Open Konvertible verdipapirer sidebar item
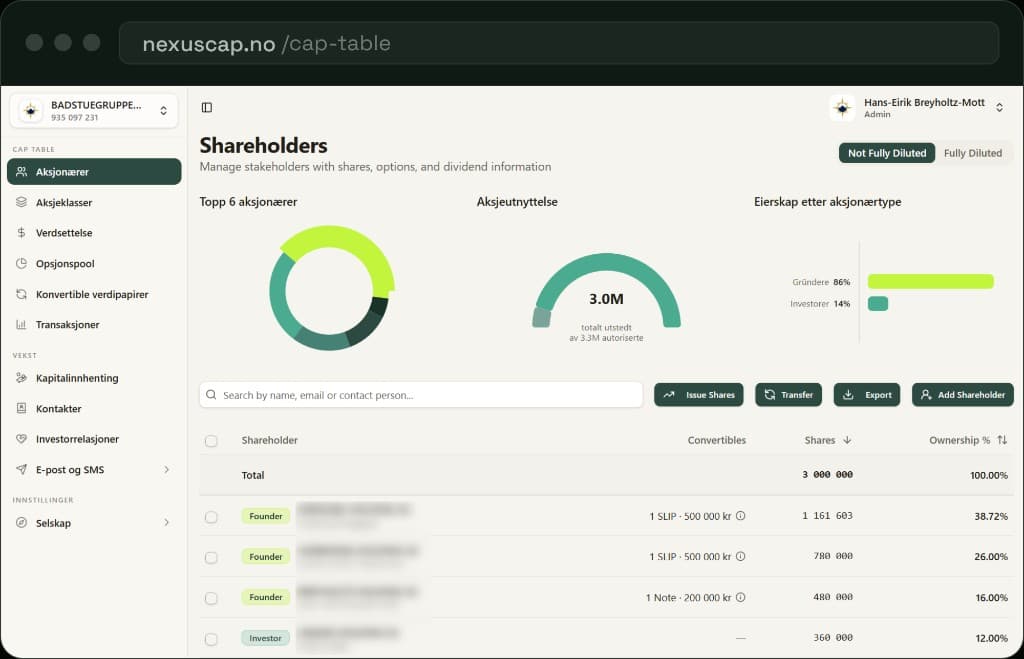The width and height of the screenshot is (1024, 659). pos(93,294)
